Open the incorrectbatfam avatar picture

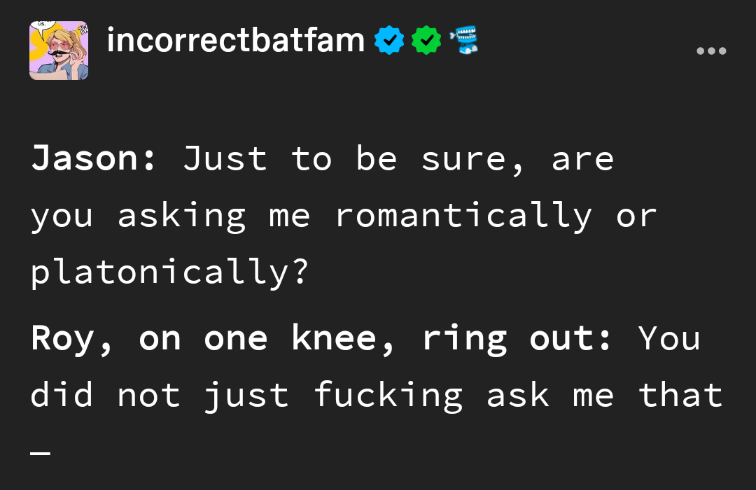pyautogui.click(x=58, y=50)
